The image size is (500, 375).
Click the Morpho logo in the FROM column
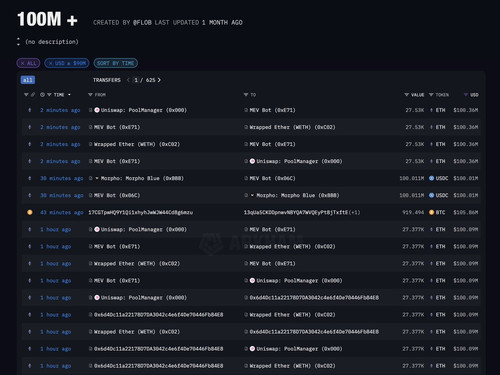[97, 178]
